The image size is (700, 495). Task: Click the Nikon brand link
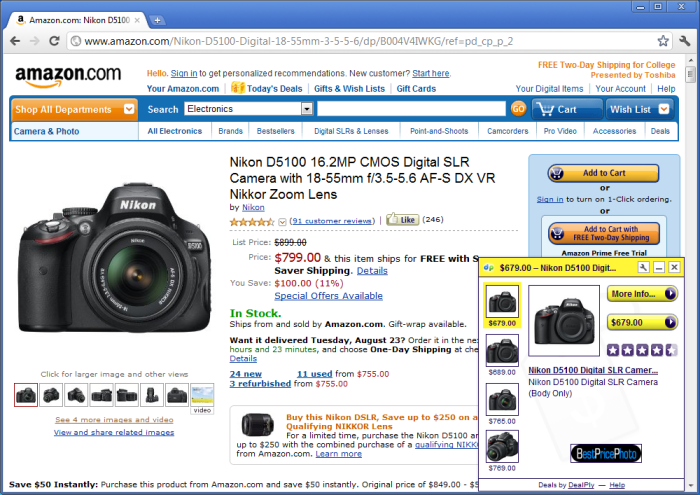point(253,208)
